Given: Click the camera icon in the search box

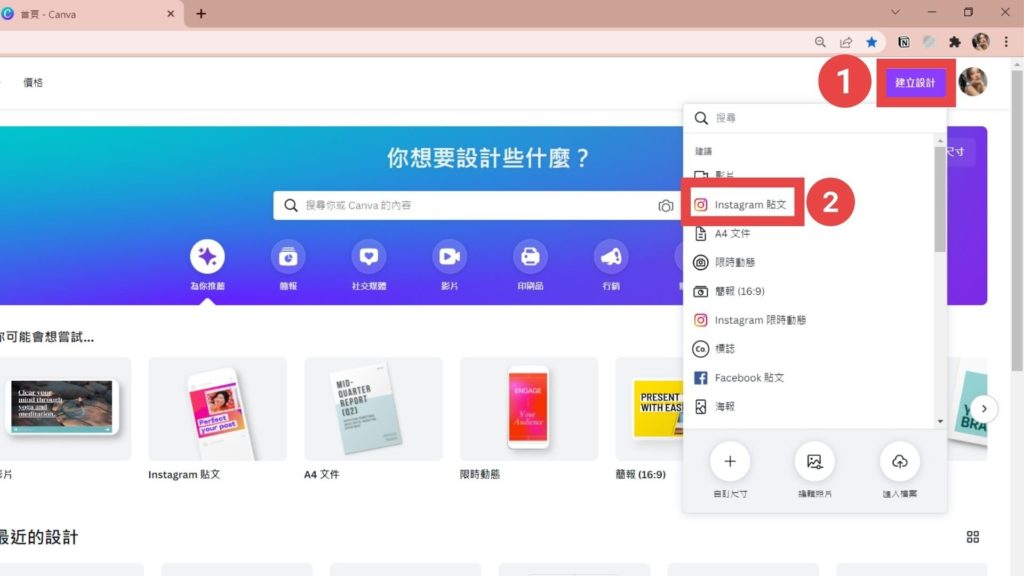Looking at the screenshot, I should 665,206.
